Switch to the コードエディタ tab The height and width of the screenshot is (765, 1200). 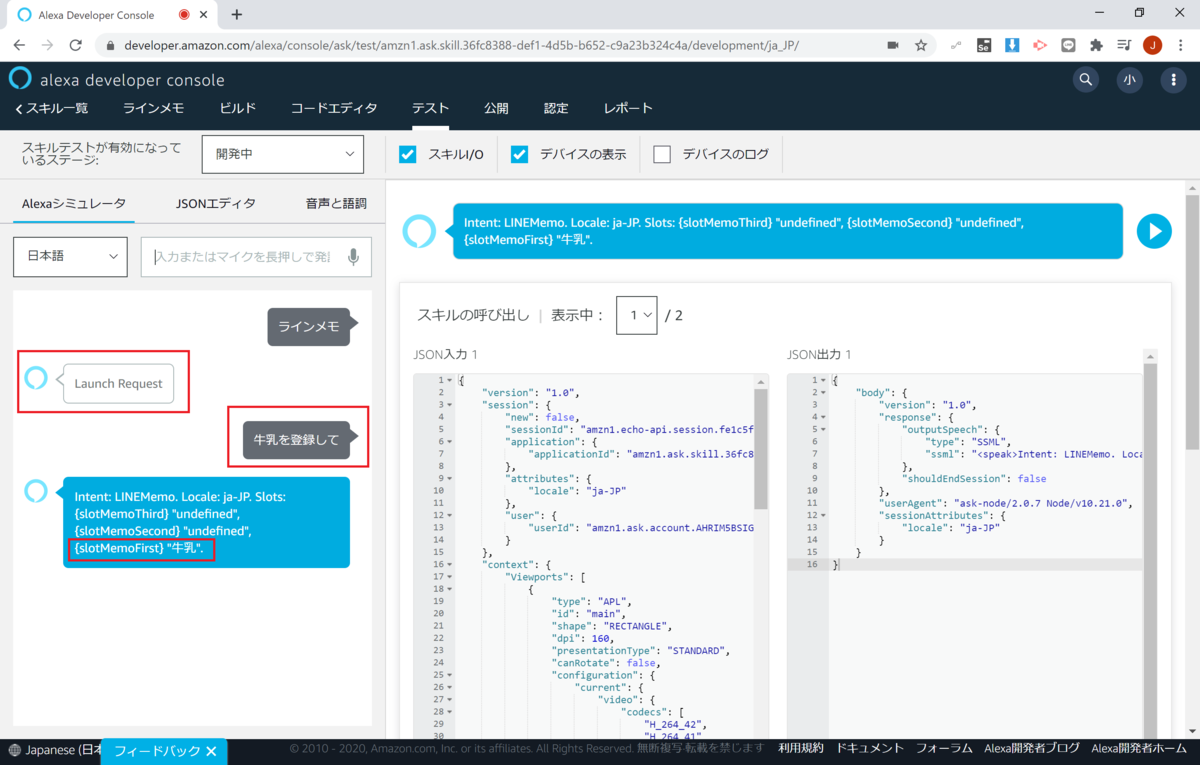pyautogui.click(x=334, y=108)
